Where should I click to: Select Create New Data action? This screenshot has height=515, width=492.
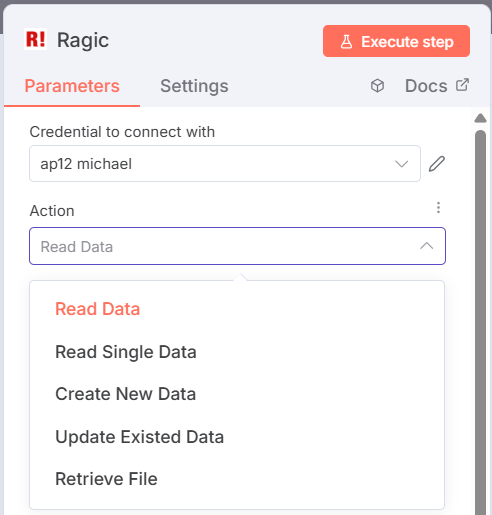(x=125, y=394)
